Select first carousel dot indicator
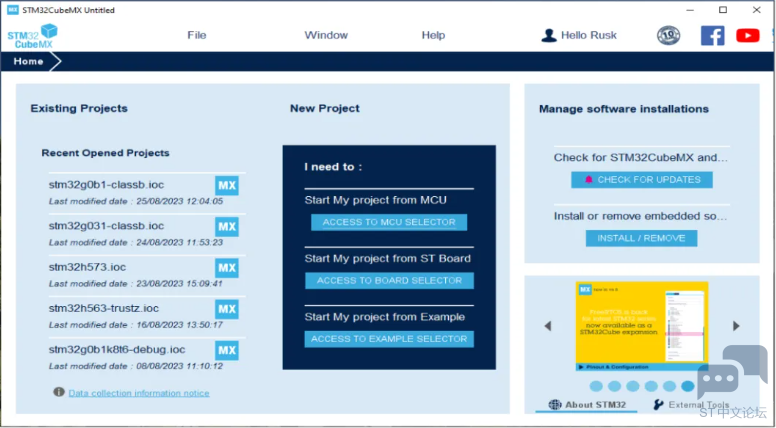The height and width of the screenshot is (428, 776). (x=596, y=386)
